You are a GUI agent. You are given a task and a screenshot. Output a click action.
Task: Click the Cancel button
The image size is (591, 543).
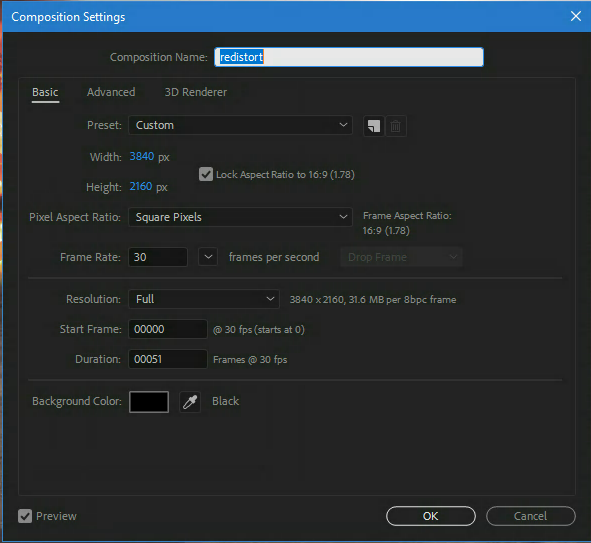click(x=531, y=516)
